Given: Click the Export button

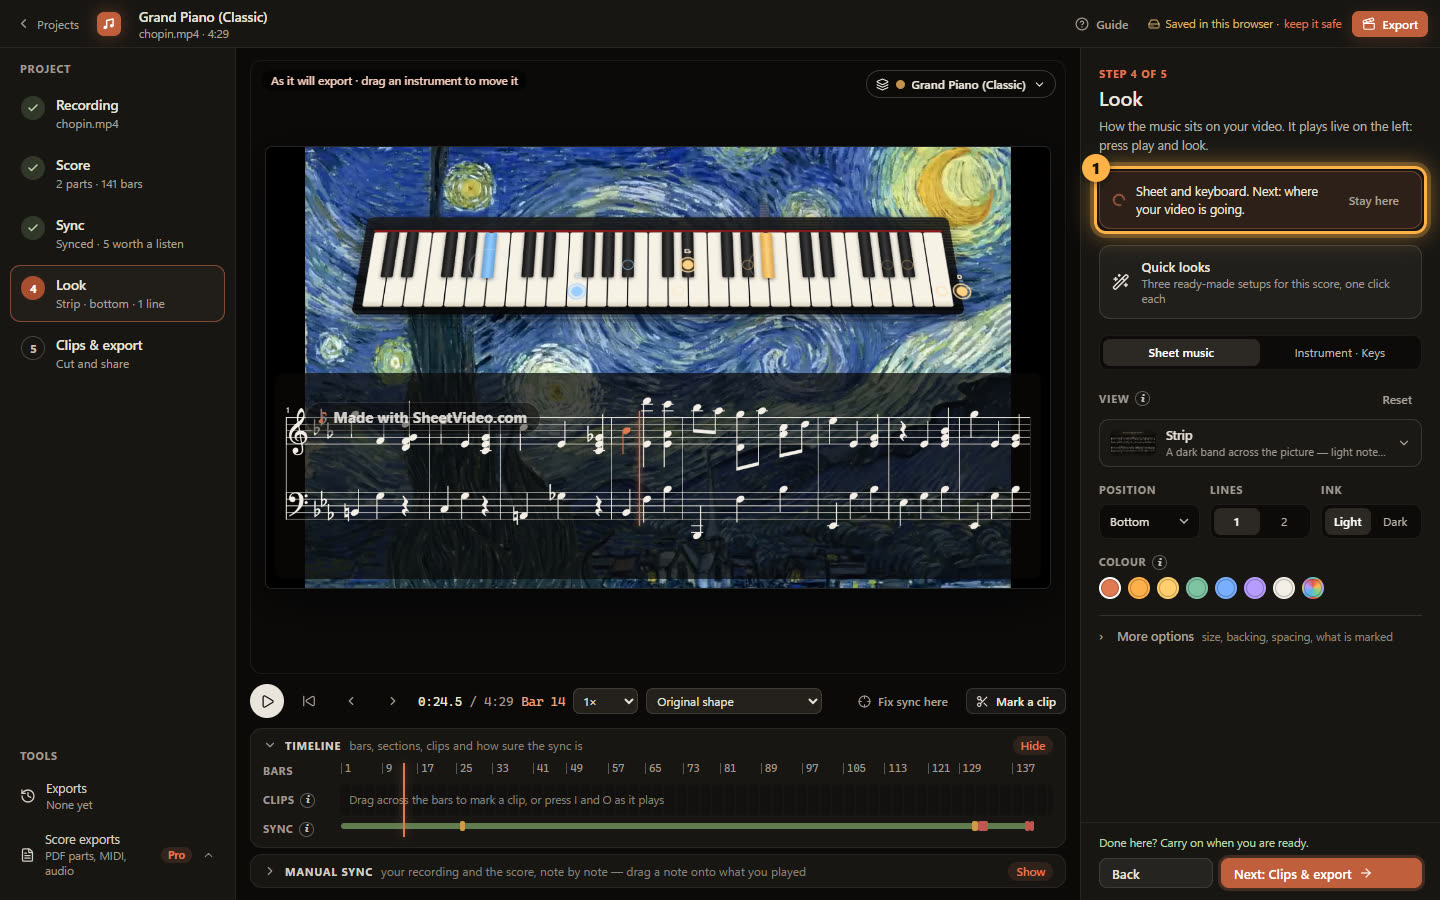Looking at the screenshot, I should (x=1390, y=24).
